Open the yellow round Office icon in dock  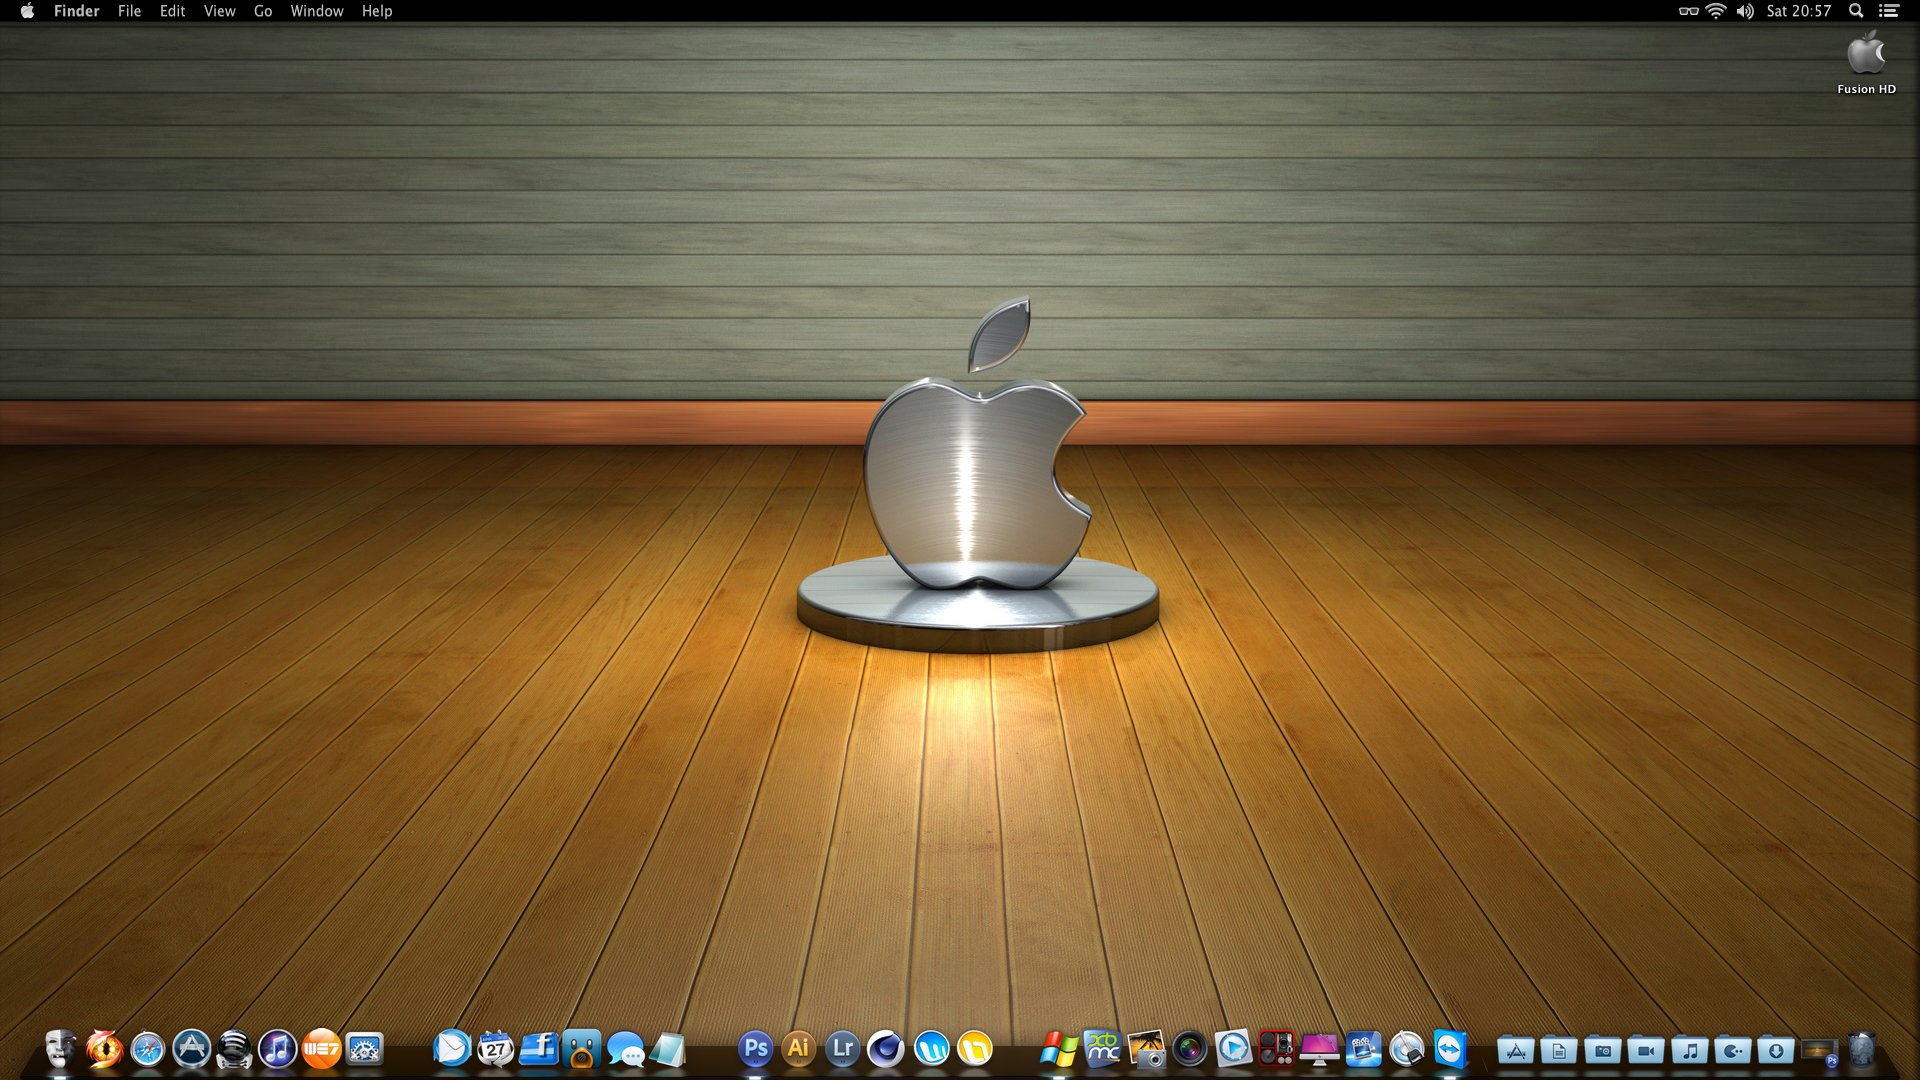click(x=975, y=1049)
